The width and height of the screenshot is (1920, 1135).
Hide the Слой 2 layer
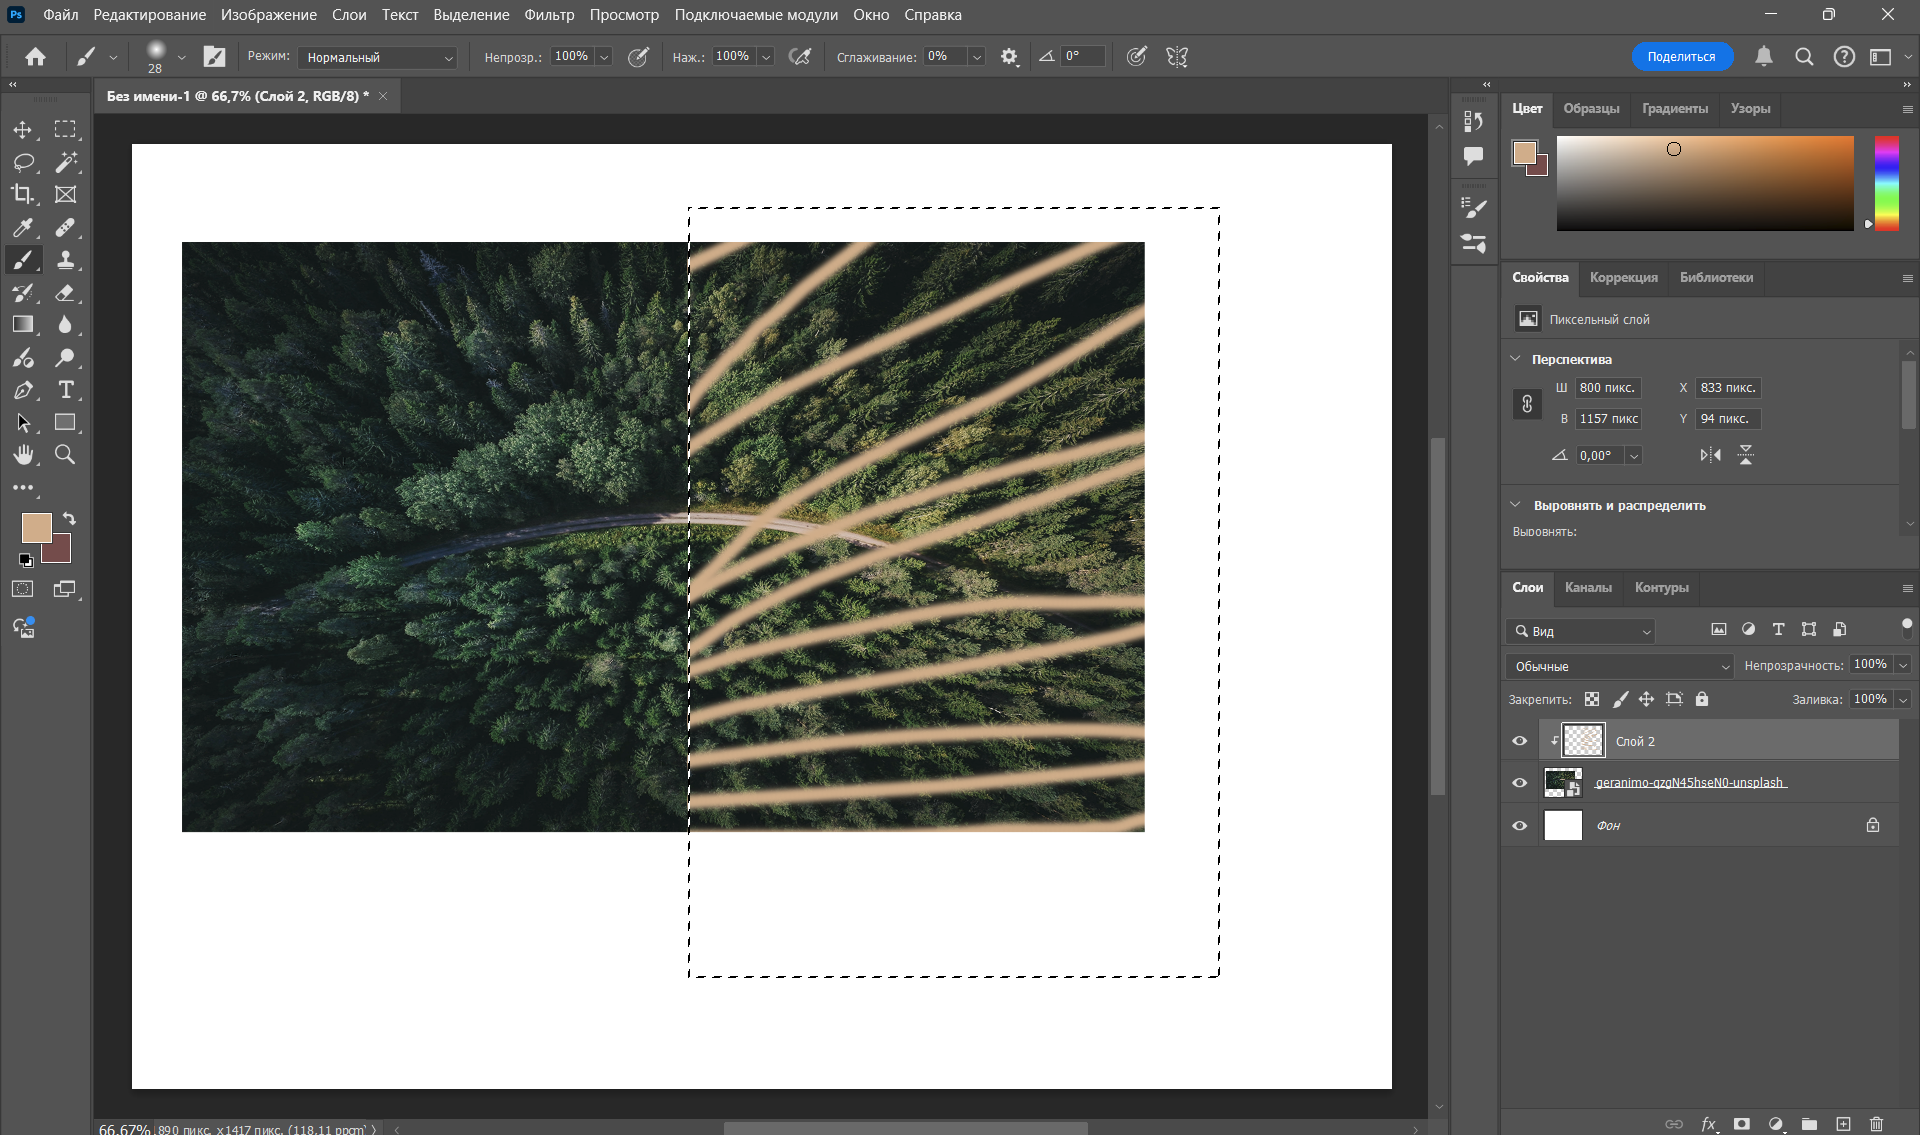1519,741
